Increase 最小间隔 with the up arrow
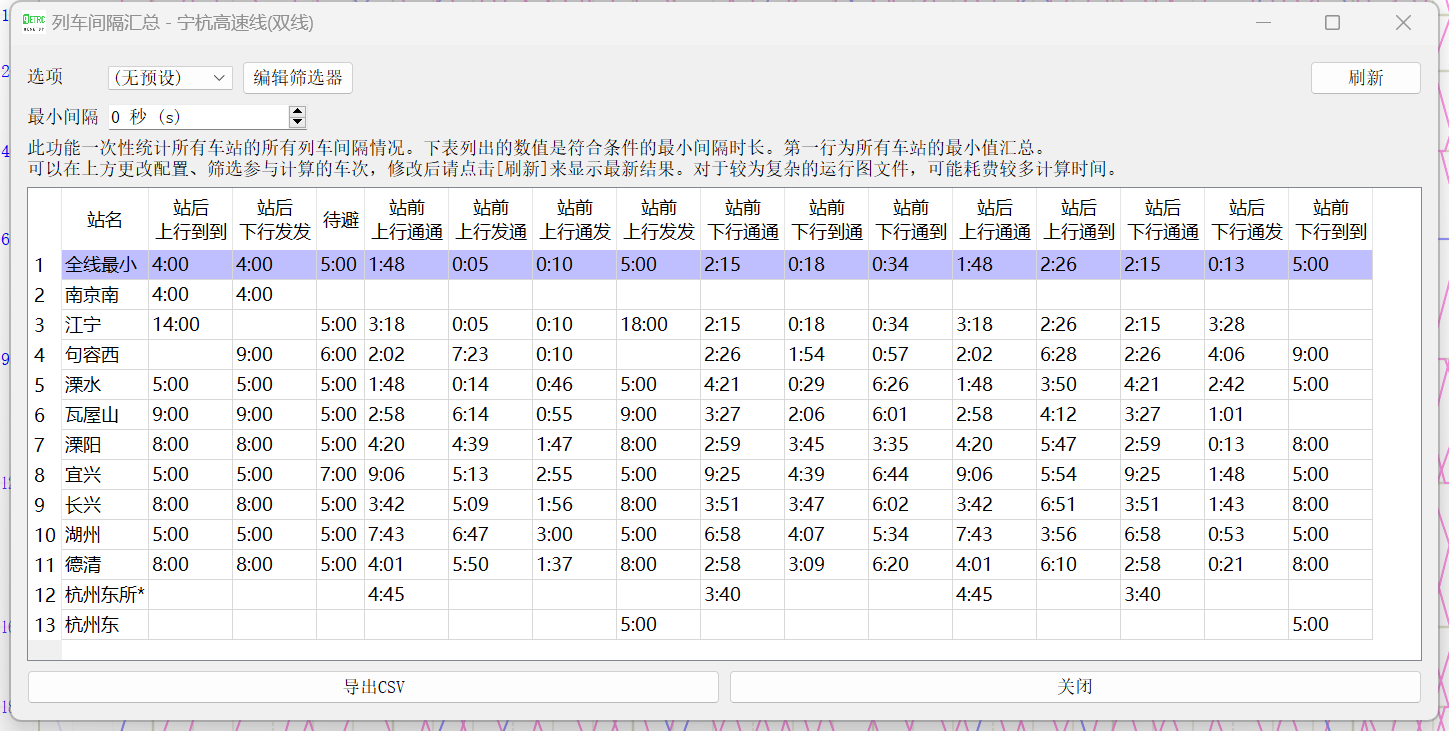 click(297, 111)
